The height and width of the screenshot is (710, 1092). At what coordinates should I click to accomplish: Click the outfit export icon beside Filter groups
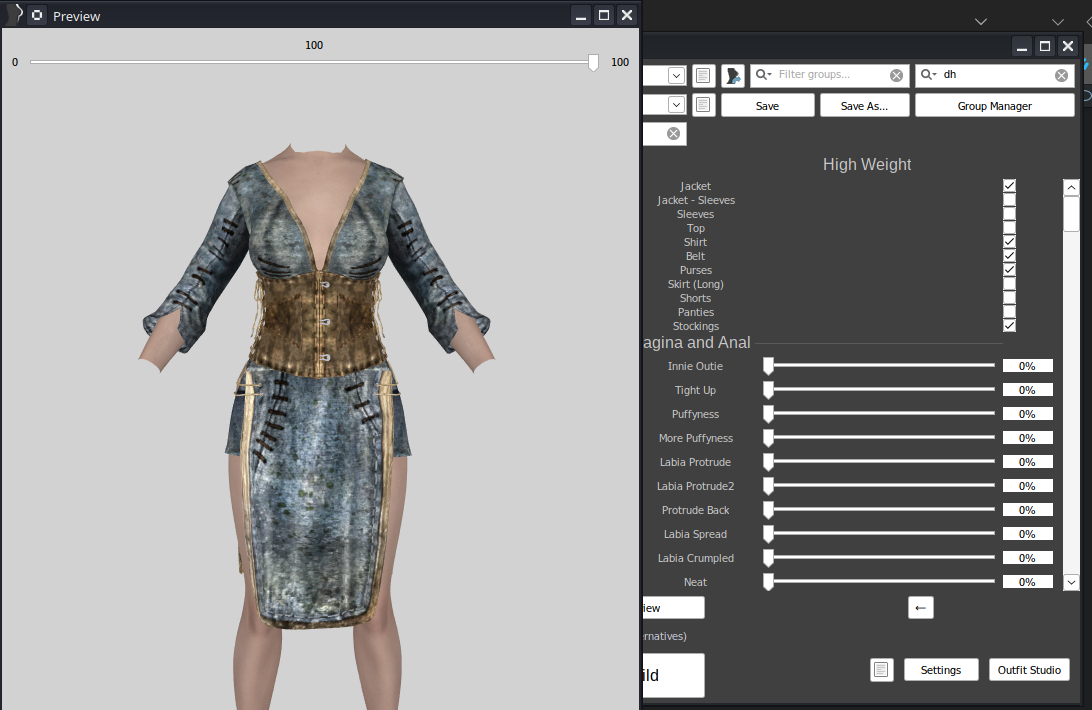click(732, 75)
